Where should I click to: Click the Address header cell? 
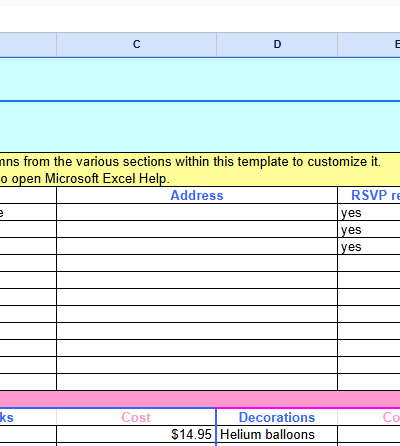(x=197, y=195)
